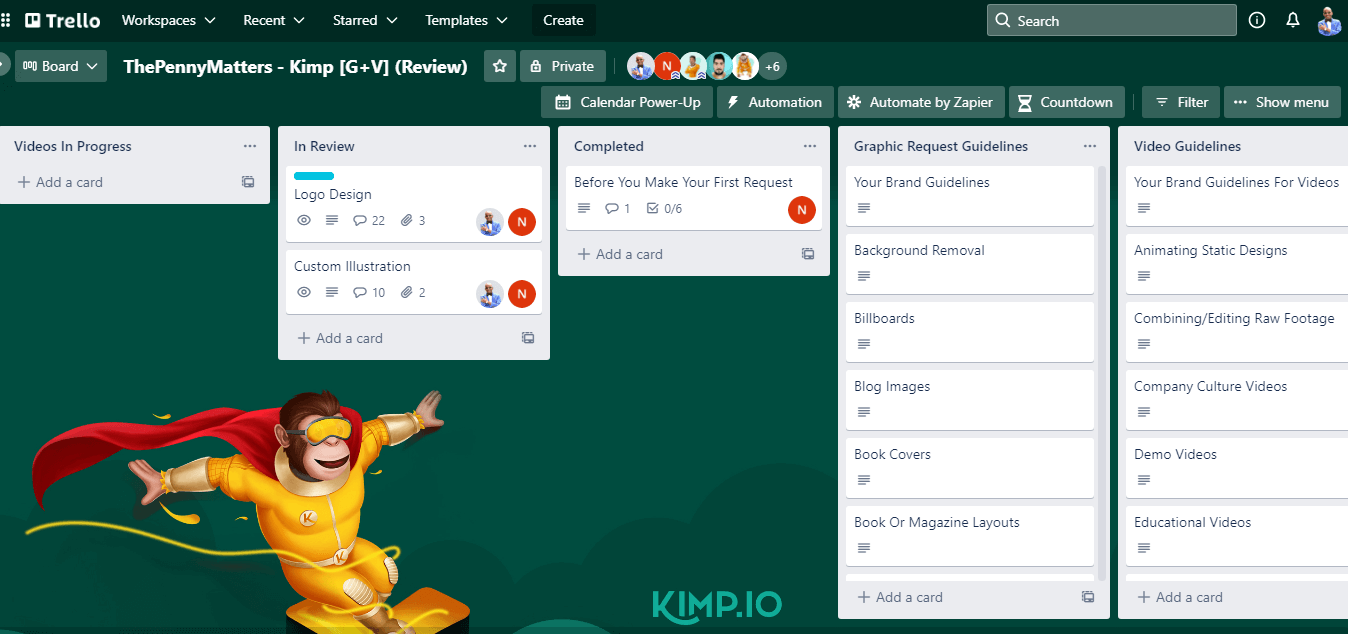Click N member avatar on Custom Illustration
Viewport: 1348px width, 634px height.
pos(522,294)
